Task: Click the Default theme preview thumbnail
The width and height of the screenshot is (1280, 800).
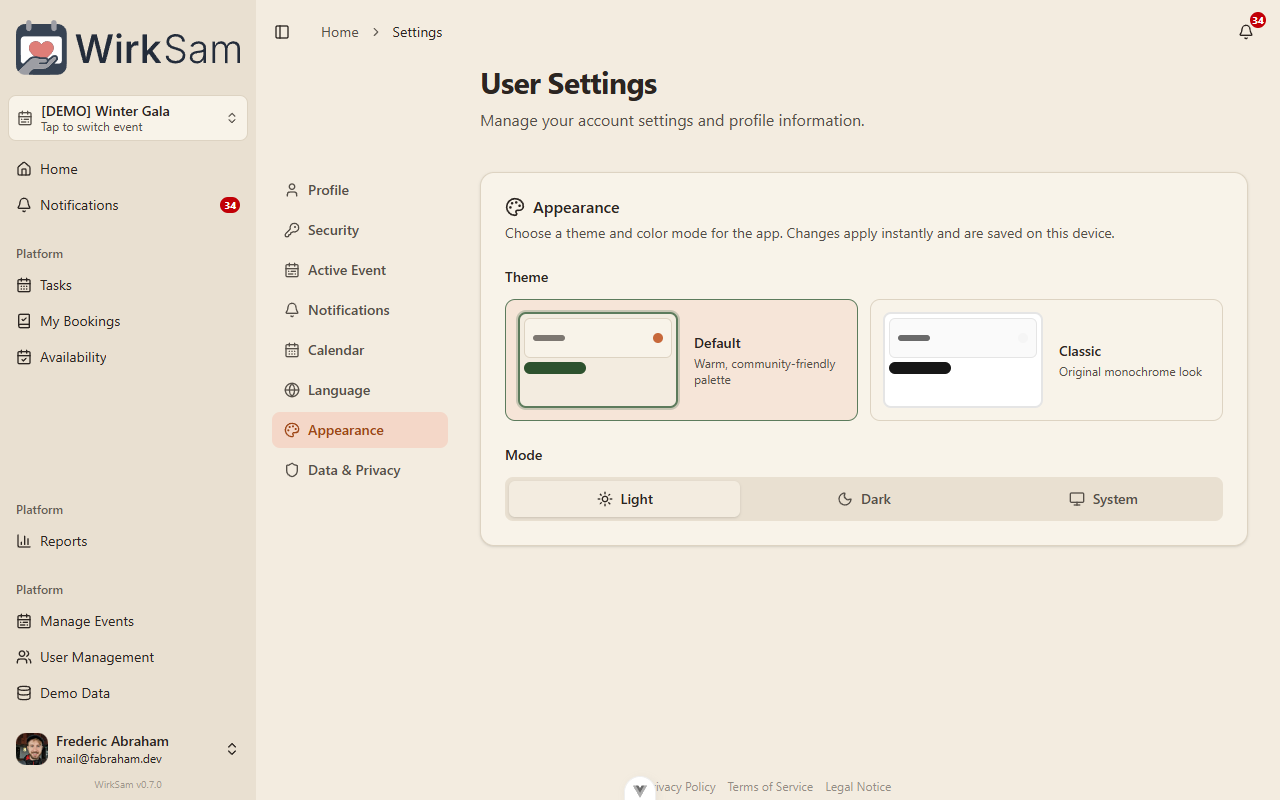Action: [x=598, y=360]
